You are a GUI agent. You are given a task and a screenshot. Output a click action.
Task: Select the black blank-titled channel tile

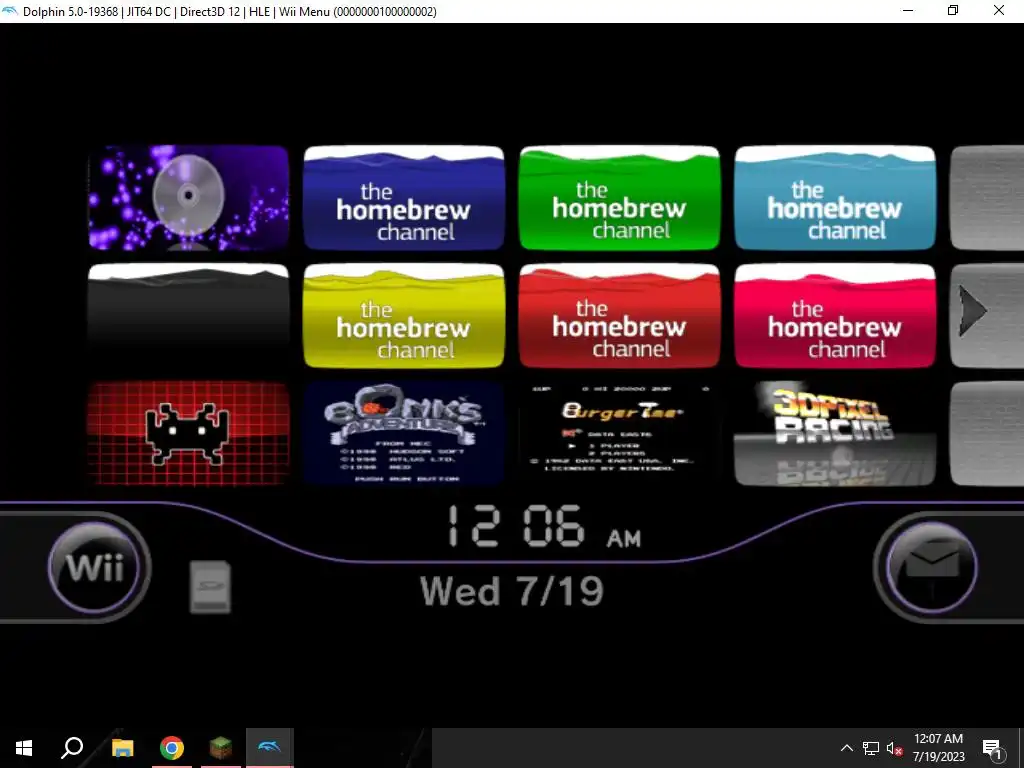point(189,316)
